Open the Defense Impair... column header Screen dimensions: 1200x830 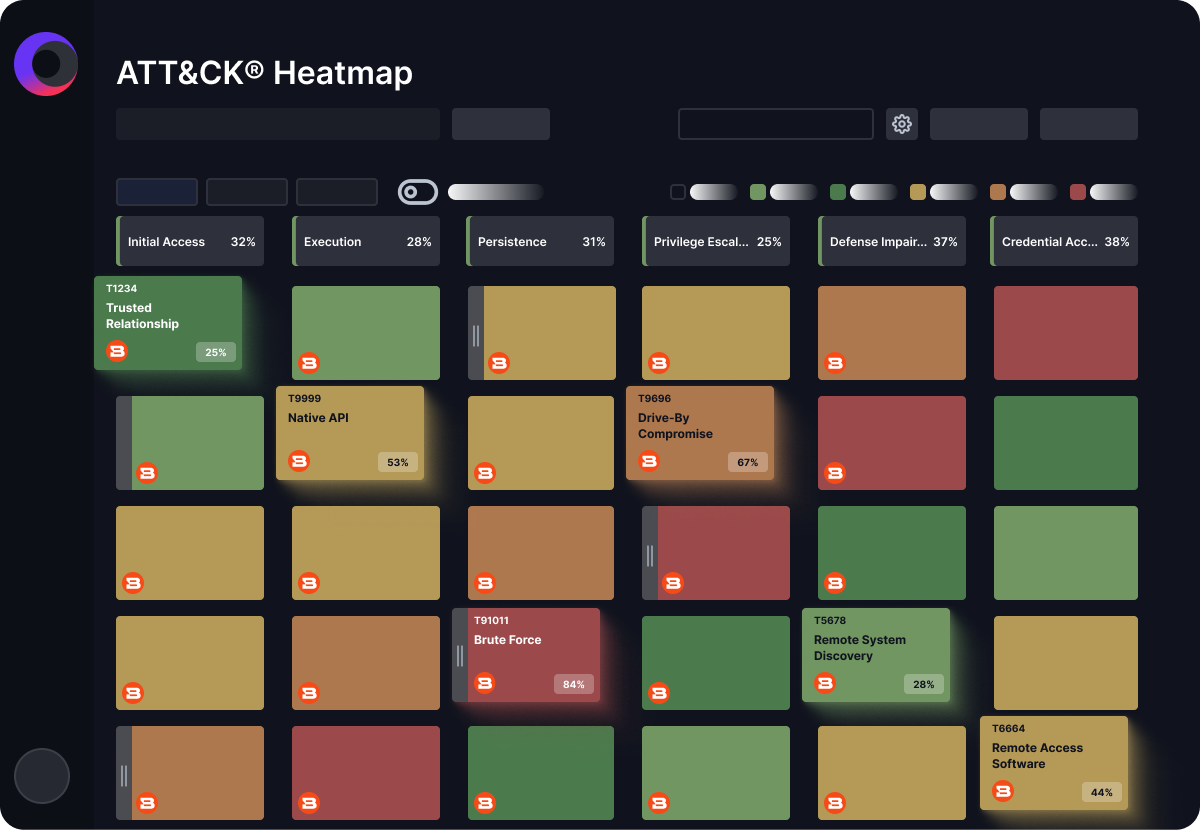pyautogui.click(x=892, y=241)
